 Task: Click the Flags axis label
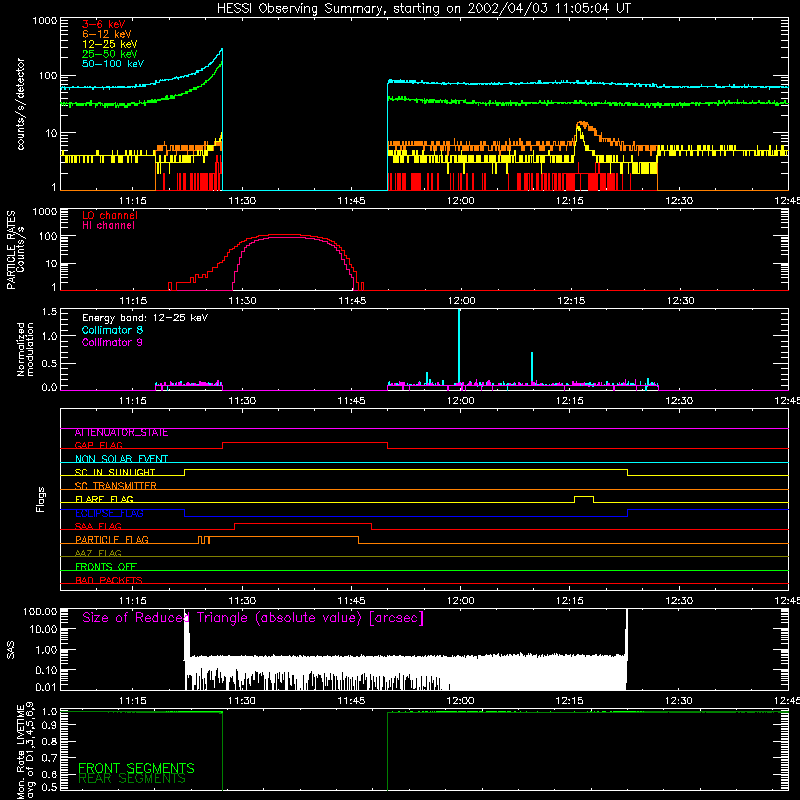[41, 499]
